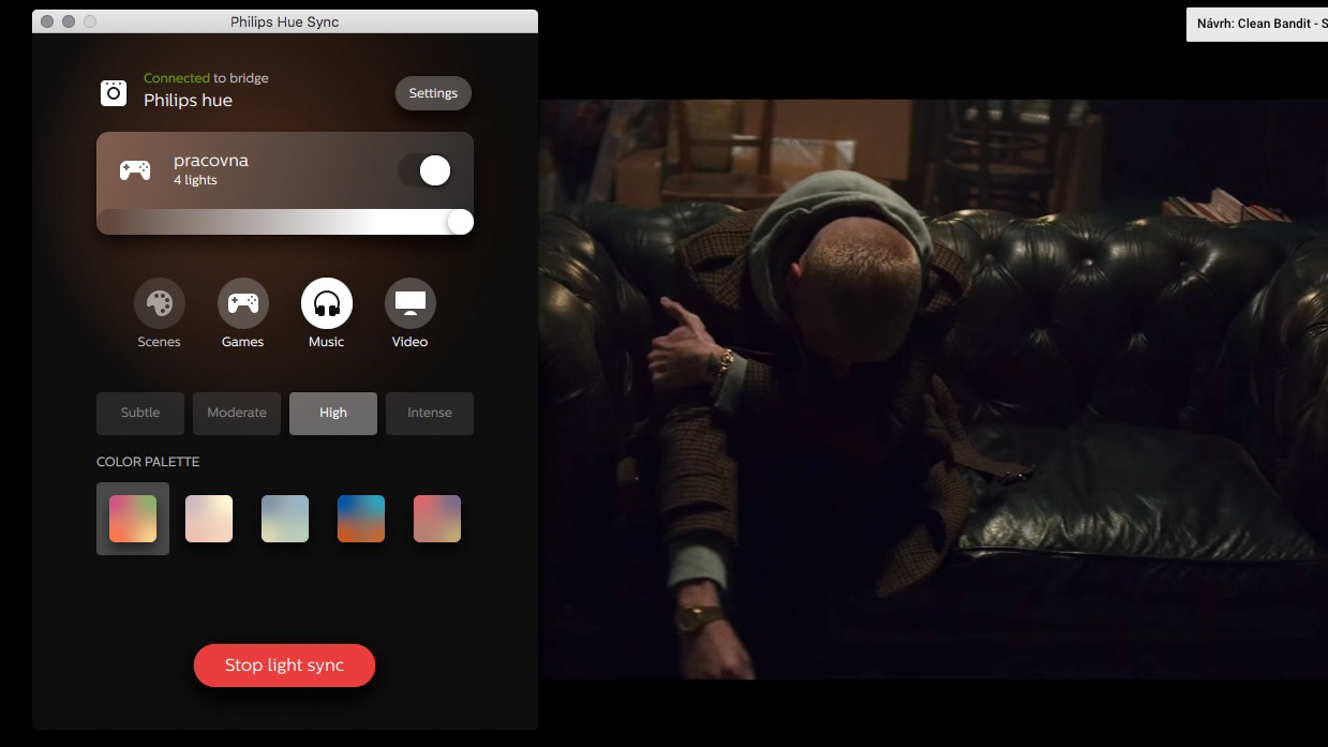This screenshot has width=1328, height=747.
Task: Select the red-tan color palette
Action: [x=437, y=518]
